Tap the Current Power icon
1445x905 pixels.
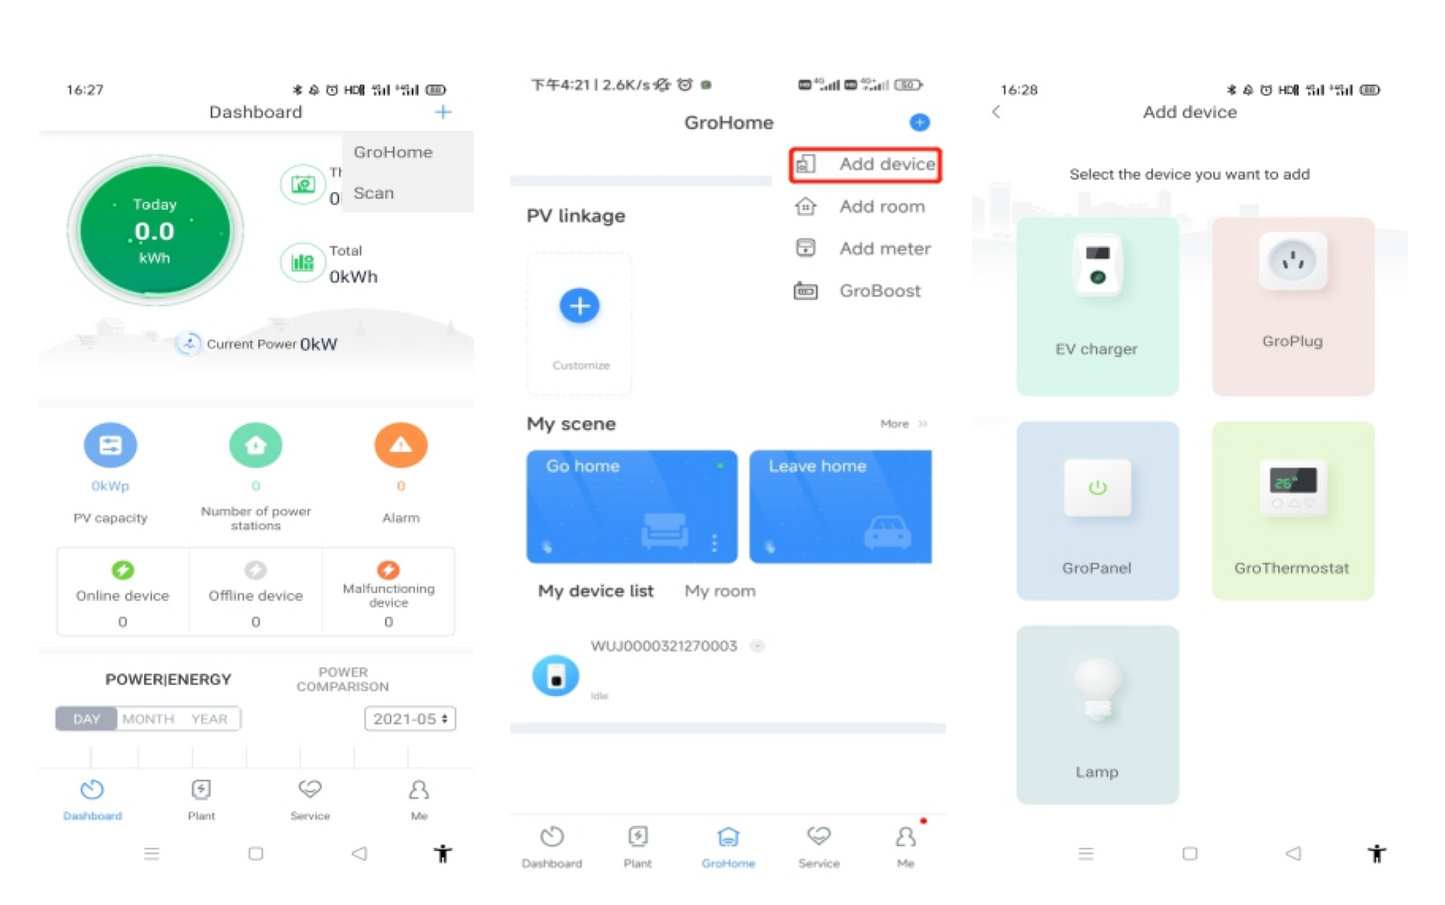click(x=189, y=344)
